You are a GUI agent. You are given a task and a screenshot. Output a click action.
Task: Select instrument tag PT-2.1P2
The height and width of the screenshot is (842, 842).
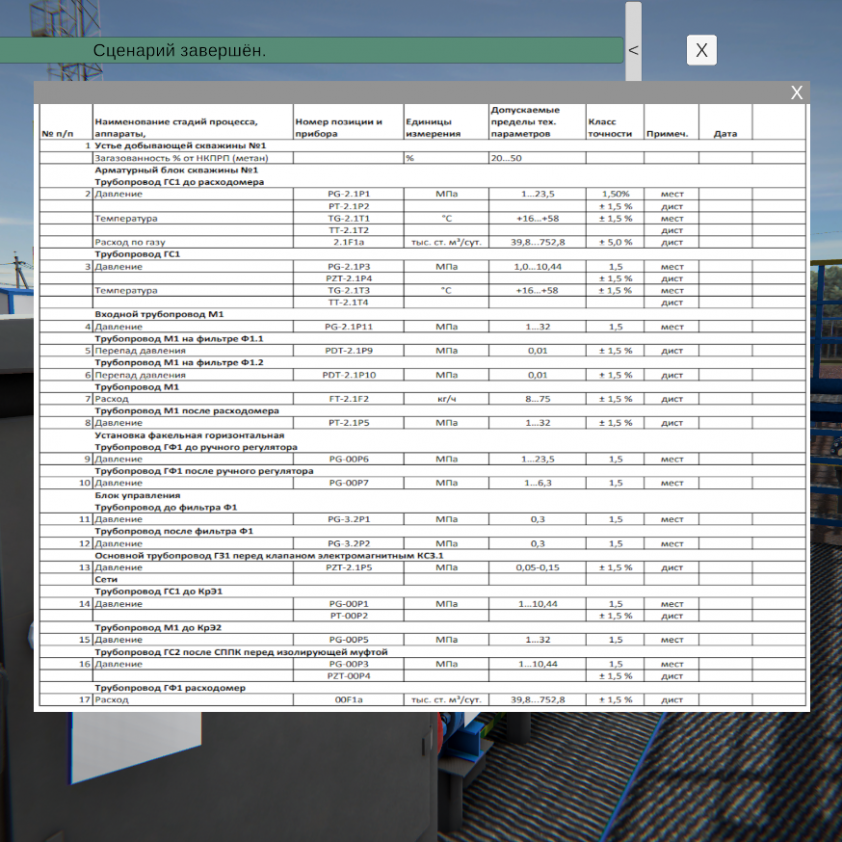pyautogui.click(x=349, y=206)
